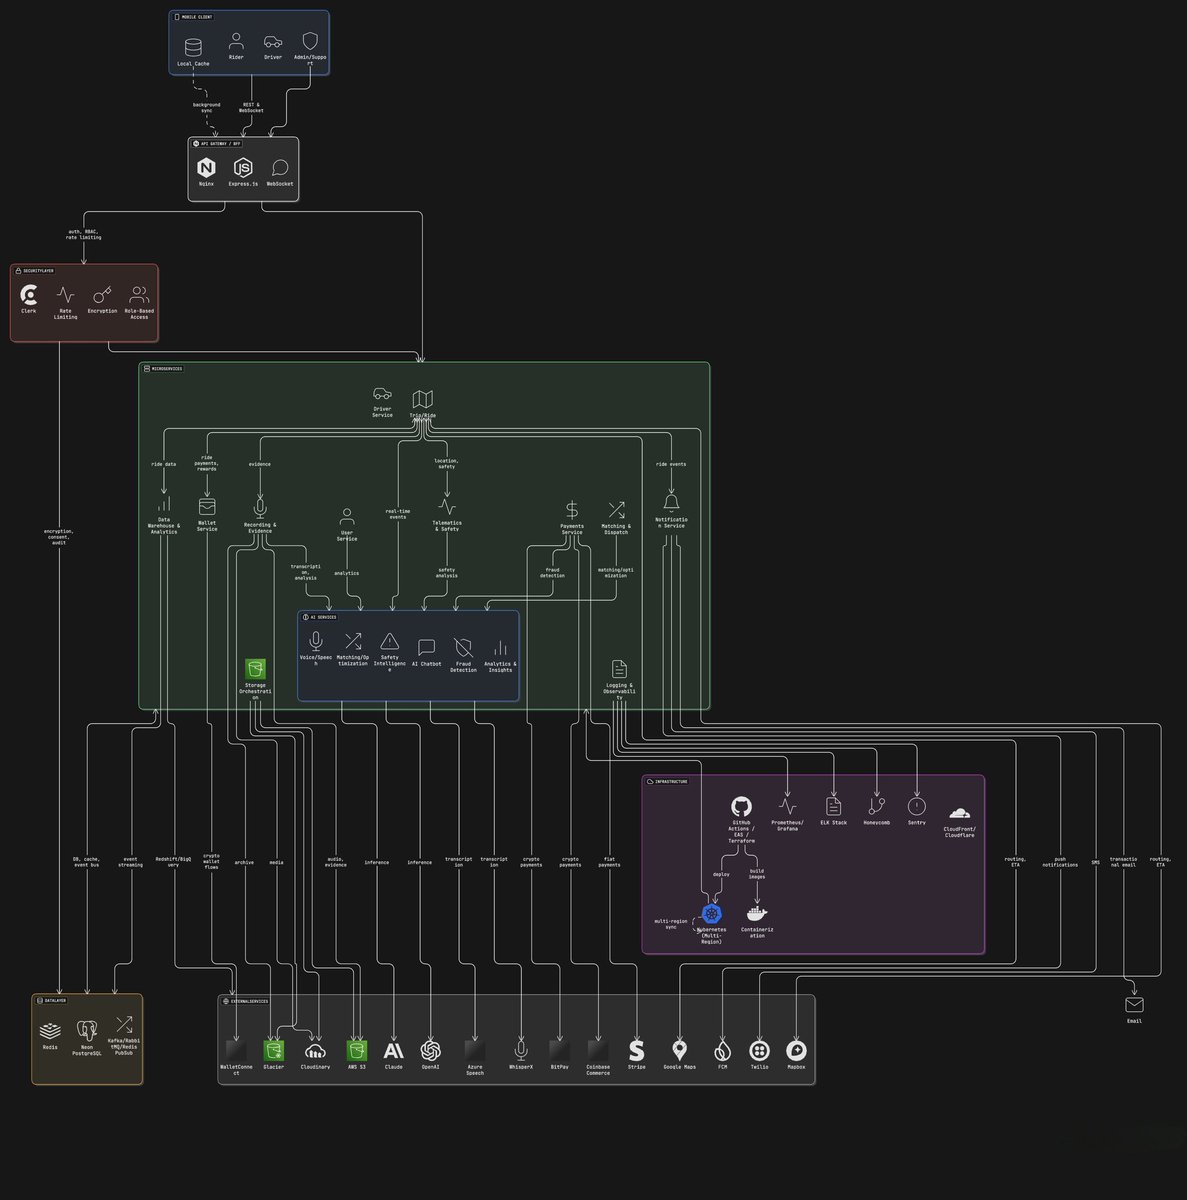Select the Cloudinary cloud icon
This screenshot has width=1187, height=1200.
[315, 1050]
